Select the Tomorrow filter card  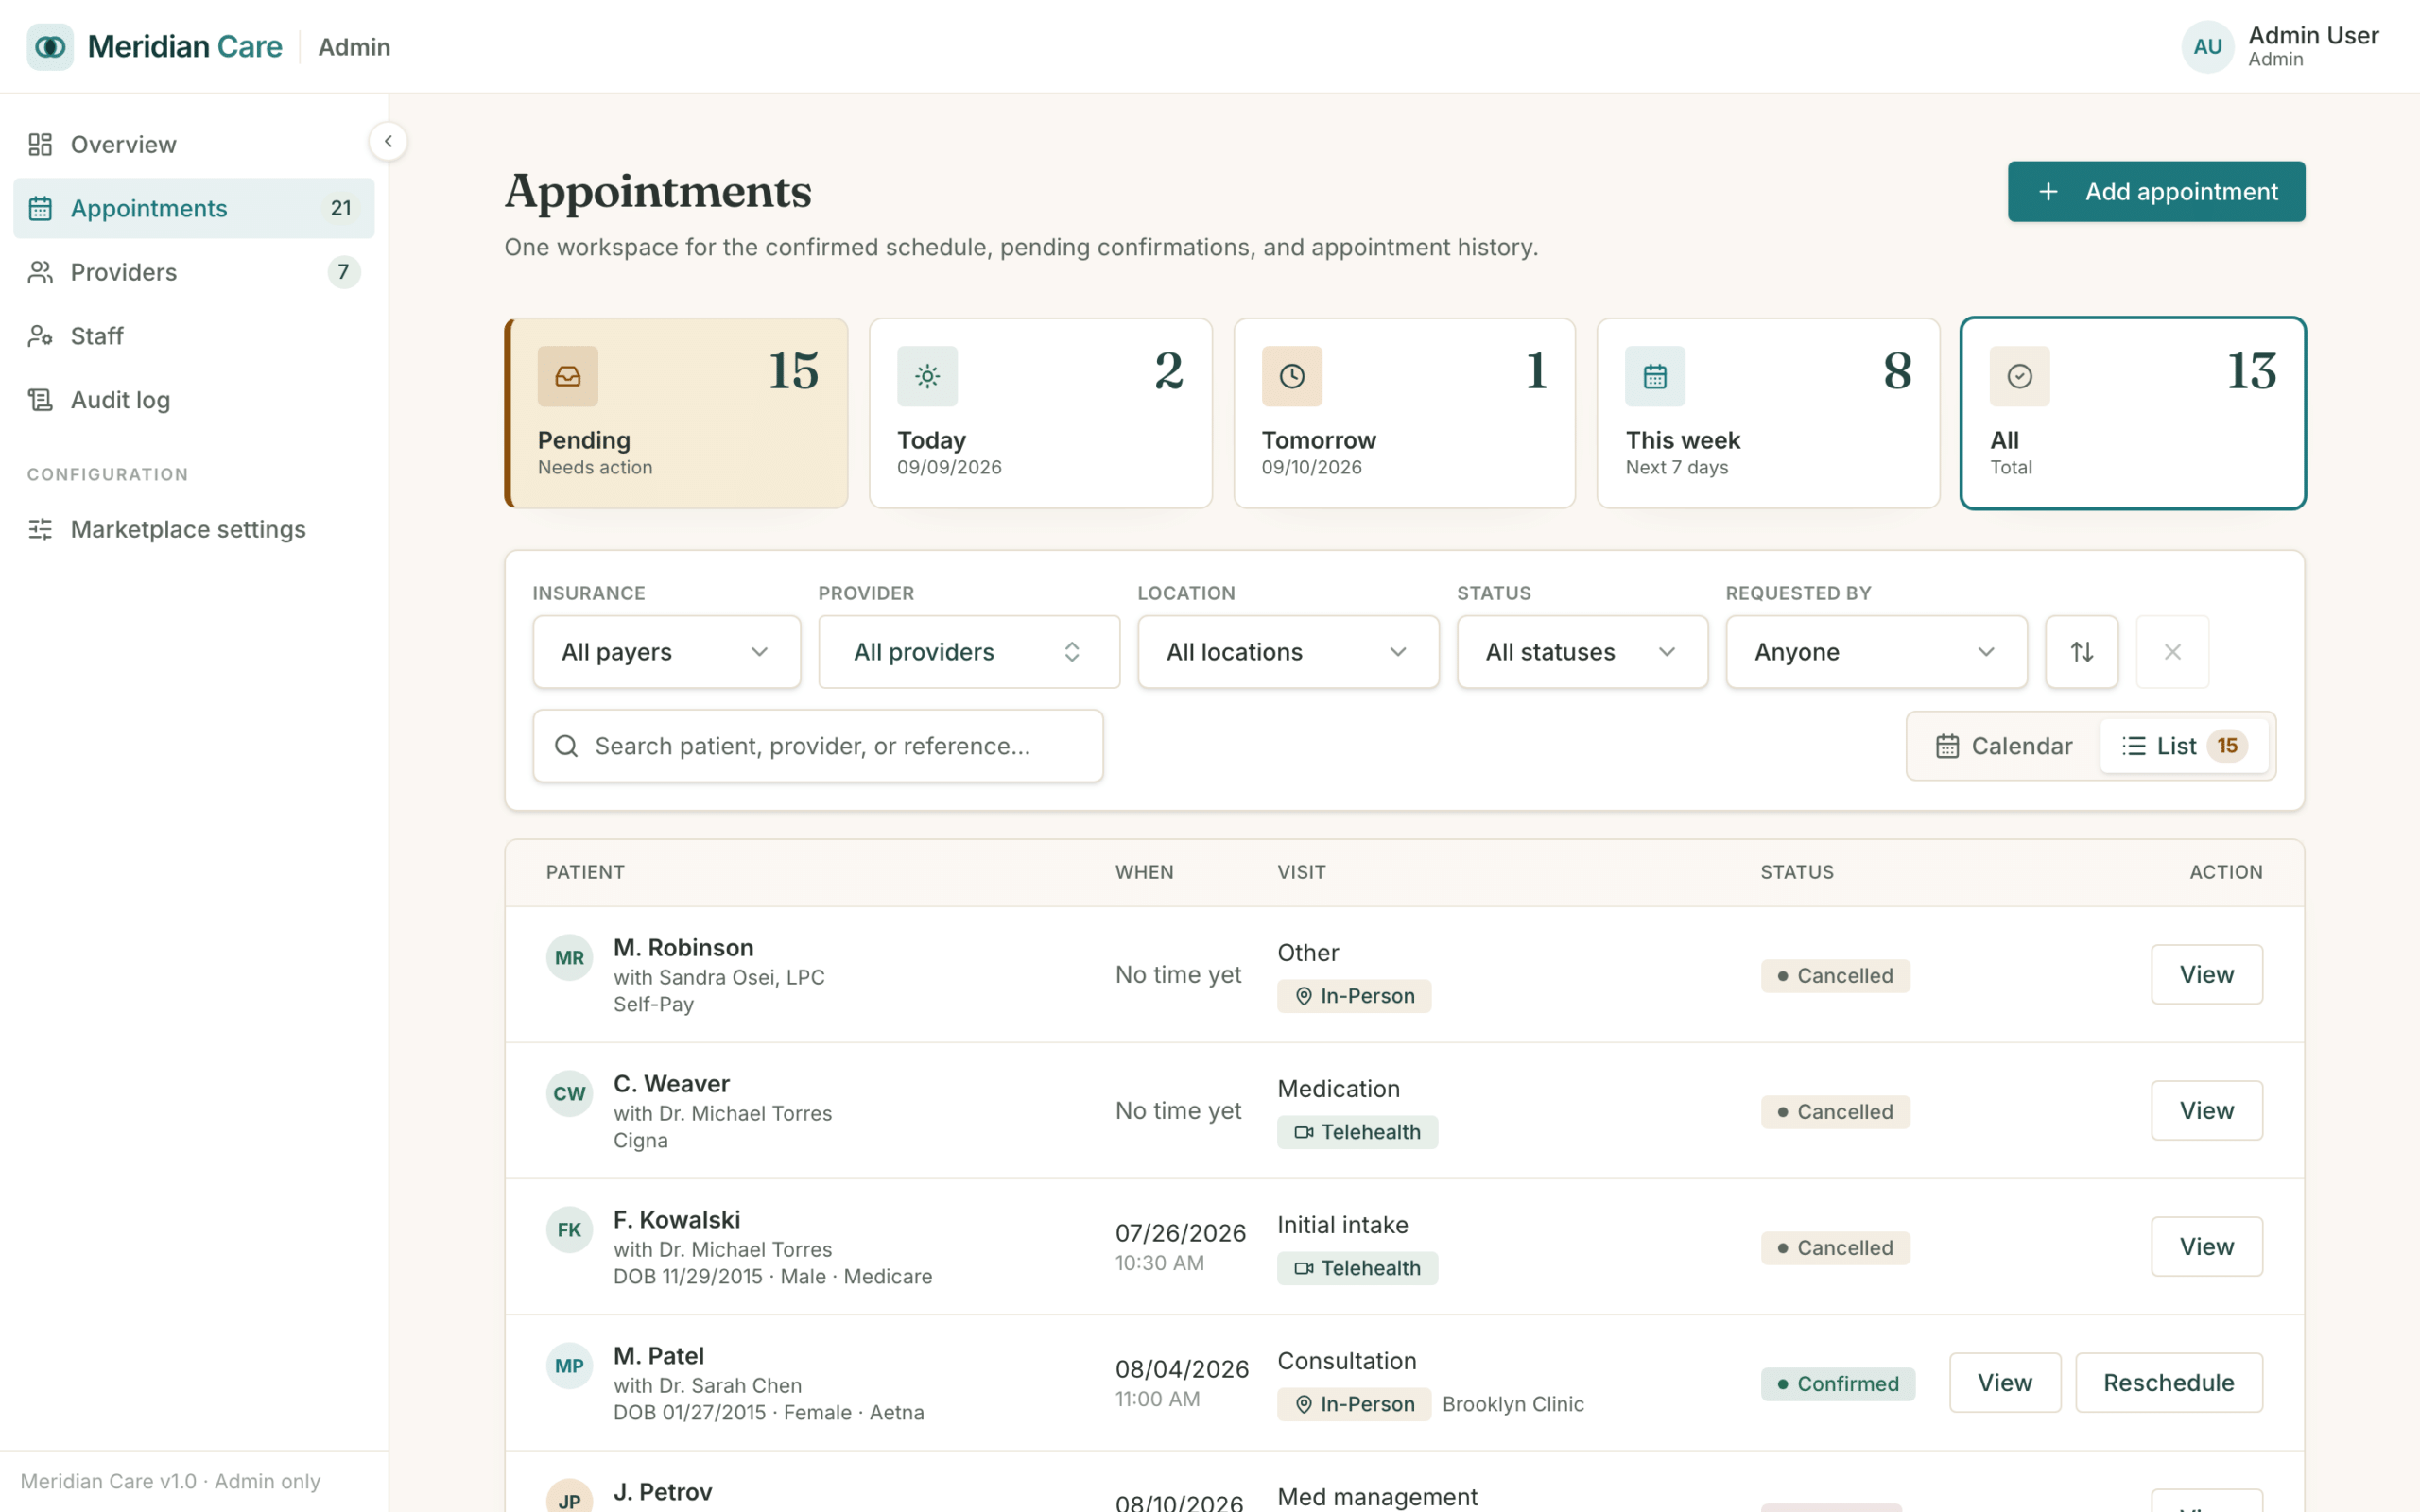(1405, 413)
